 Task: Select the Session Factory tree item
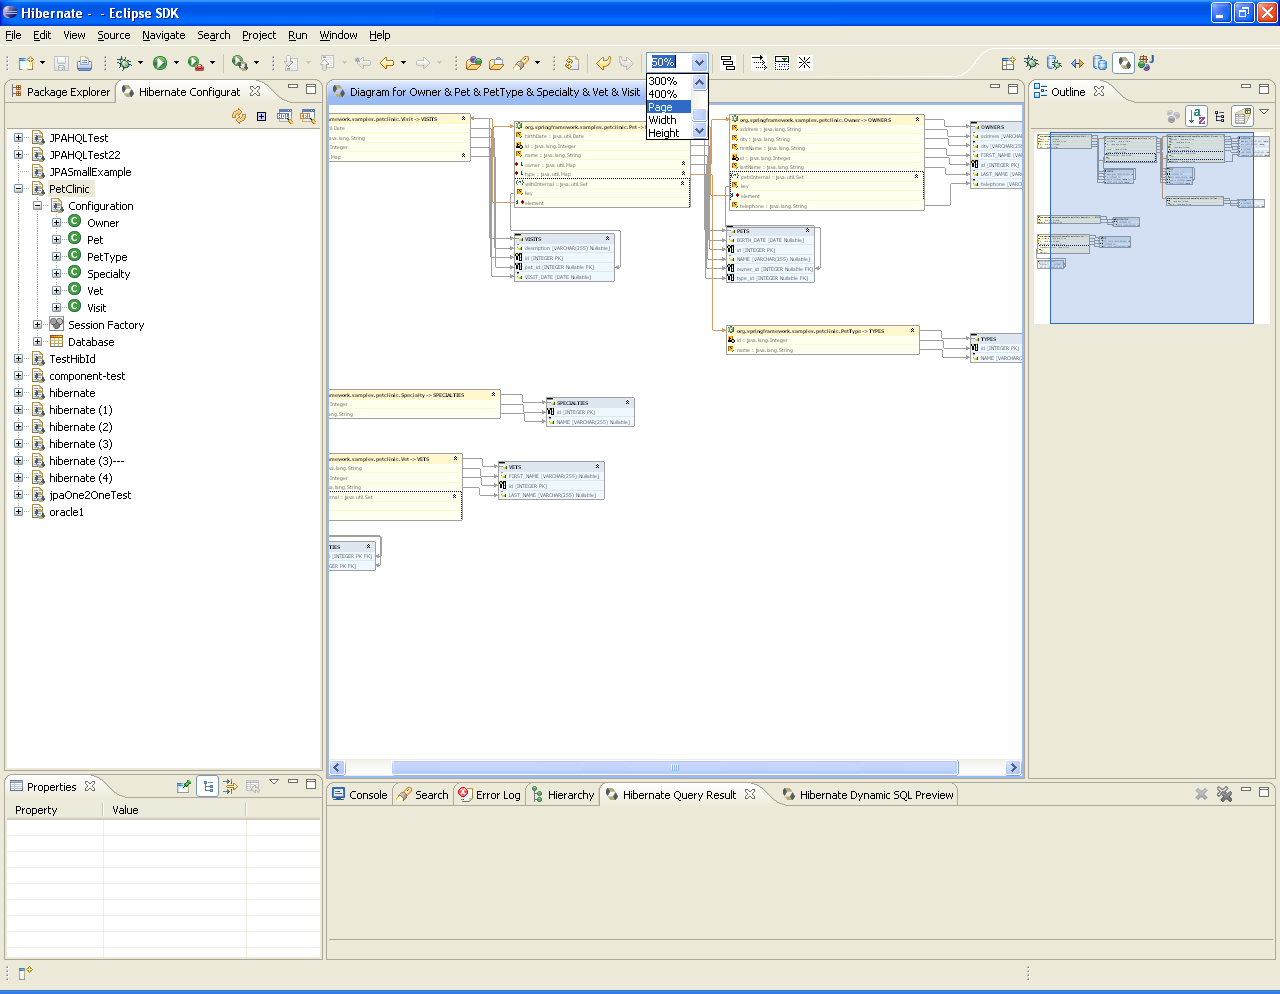(x=106, y=325)
